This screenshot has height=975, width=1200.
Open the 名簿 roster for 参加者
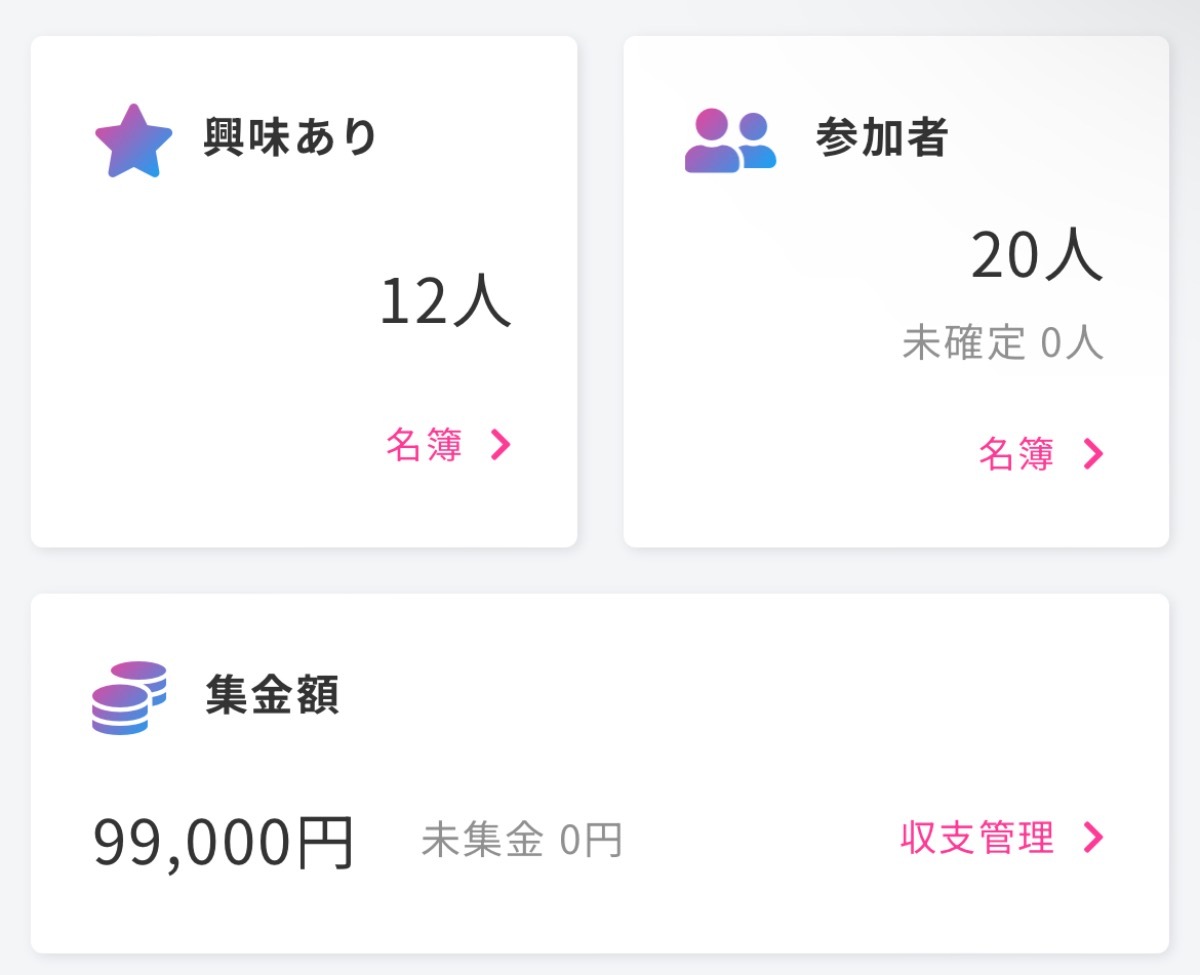(x=1016, y=455)
